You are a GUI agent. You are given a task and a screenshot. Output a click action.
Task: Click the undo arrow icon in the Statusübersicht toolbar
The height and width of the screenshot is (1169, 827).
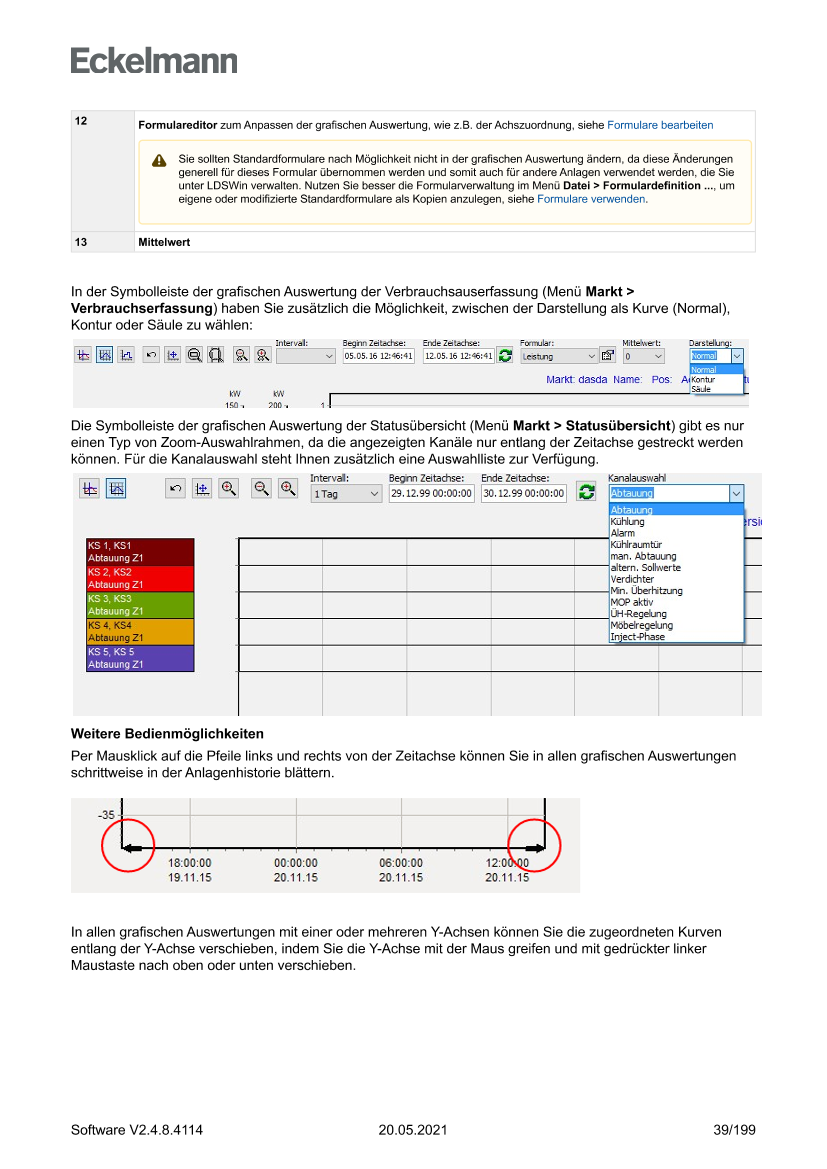tap(176, 488)
